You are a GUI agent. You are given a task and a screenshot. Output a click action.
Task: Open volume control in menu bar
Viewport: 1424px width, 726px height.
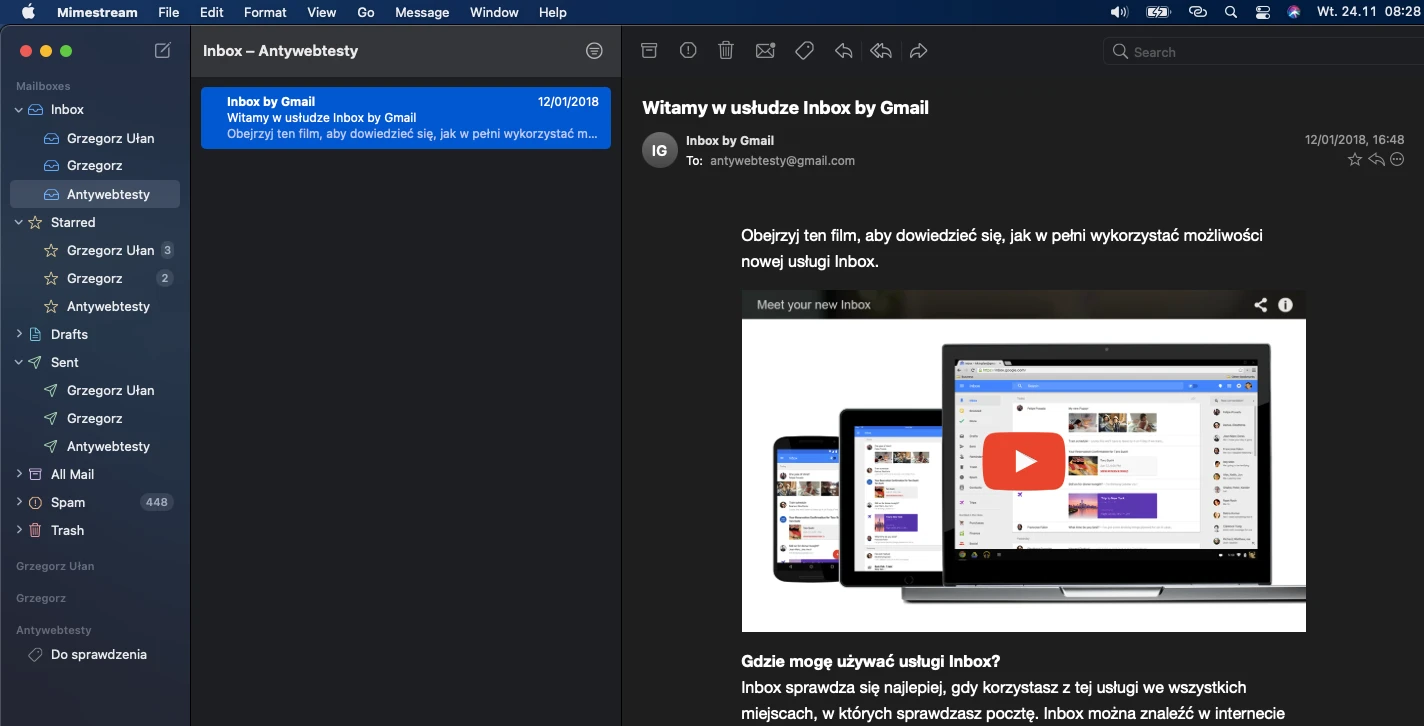[1119, 12]
